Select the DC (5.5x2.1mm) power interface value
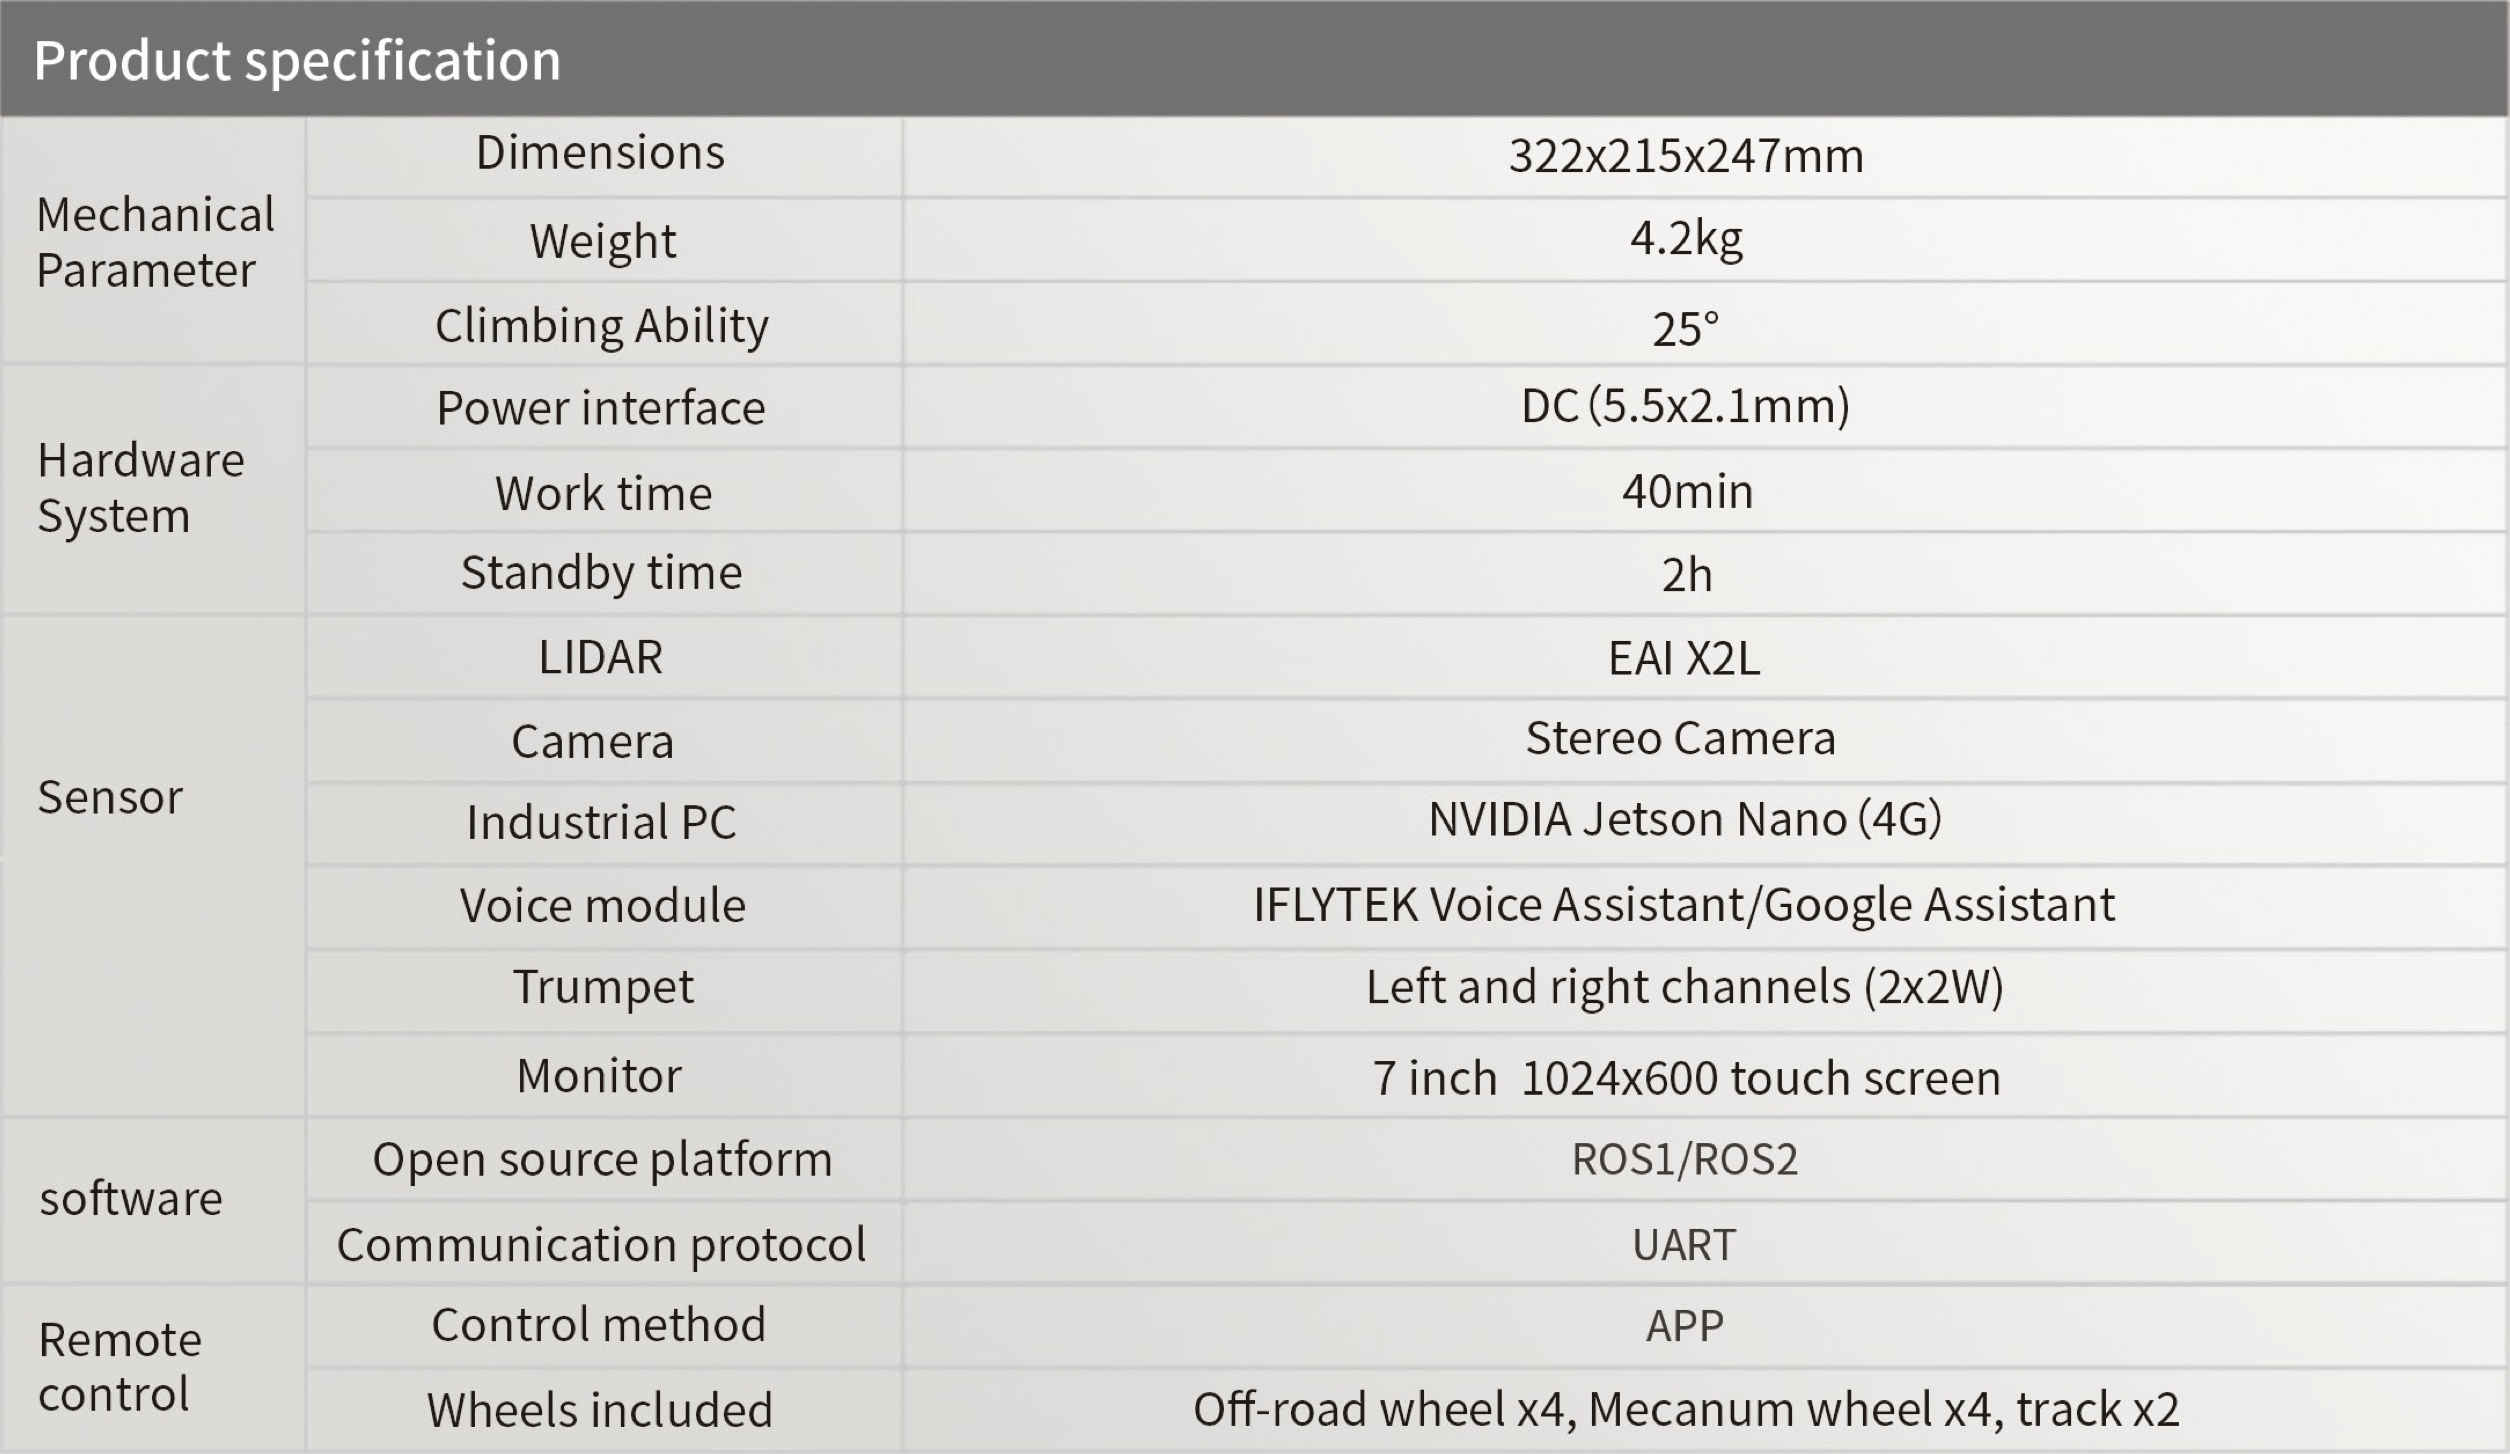Screen dimensions: 2510x1454 click(1685, 406)
